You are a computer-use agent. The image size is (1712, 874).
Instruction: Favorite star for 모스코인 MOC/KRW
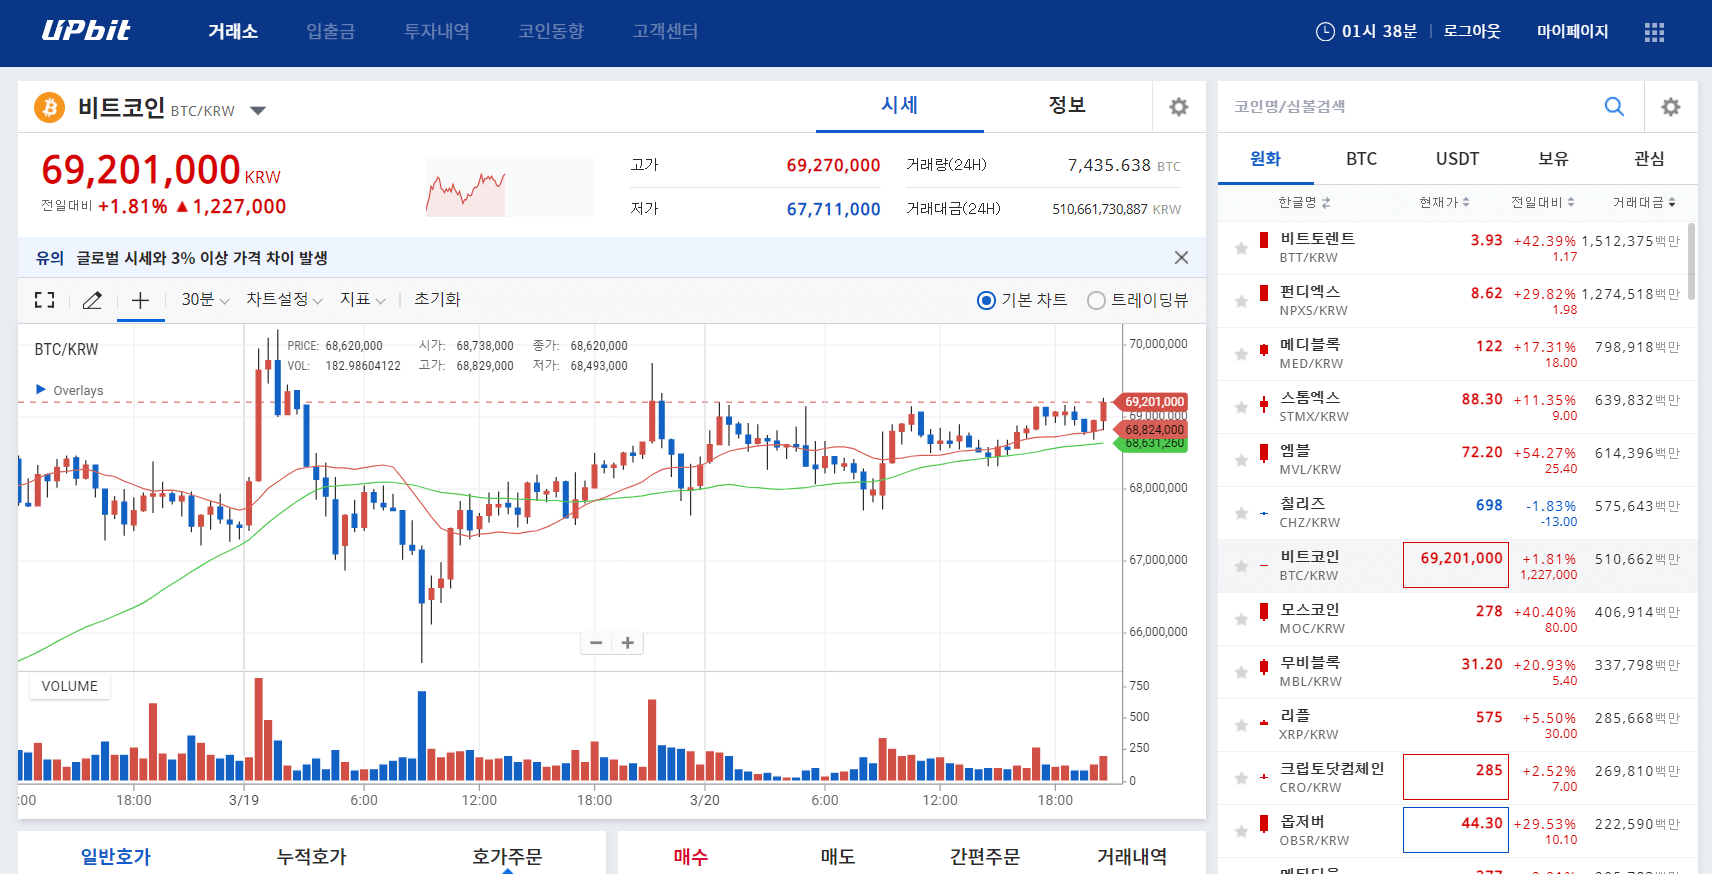tap(1241, 619)
